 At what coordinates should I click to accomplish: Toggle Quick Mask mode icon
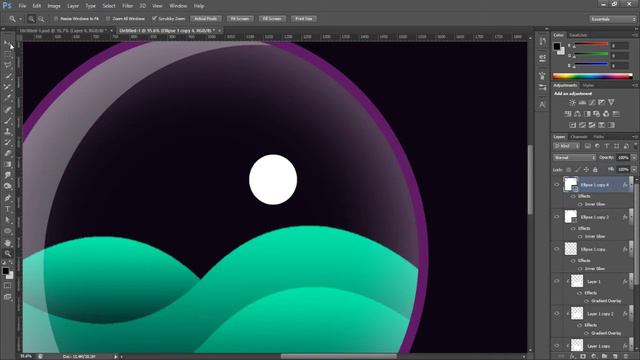tap(8, 286)
